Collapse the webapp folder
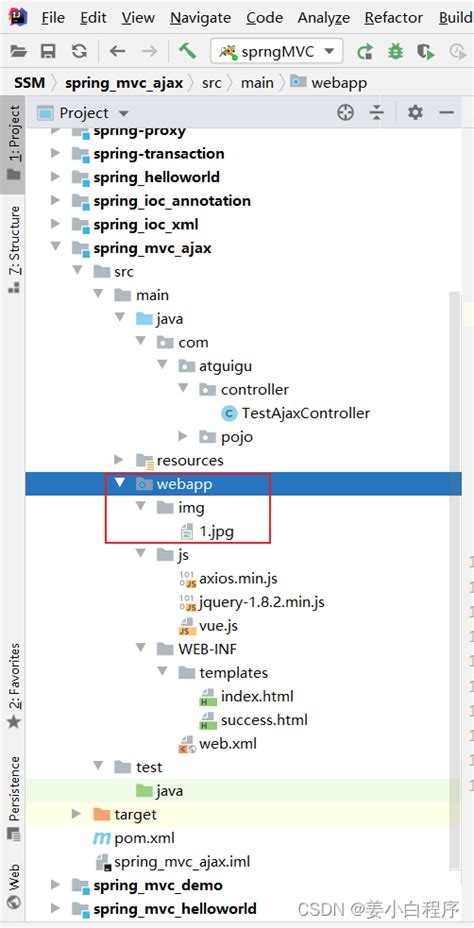 (x=120, y=483)
